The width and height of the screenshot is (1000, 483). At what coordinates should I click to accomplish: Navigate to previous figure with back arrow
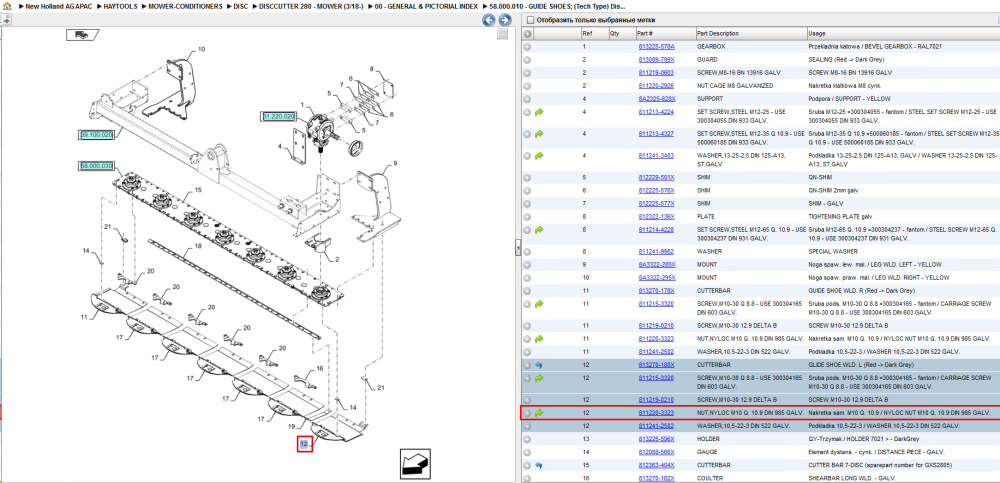pos(489,20)
